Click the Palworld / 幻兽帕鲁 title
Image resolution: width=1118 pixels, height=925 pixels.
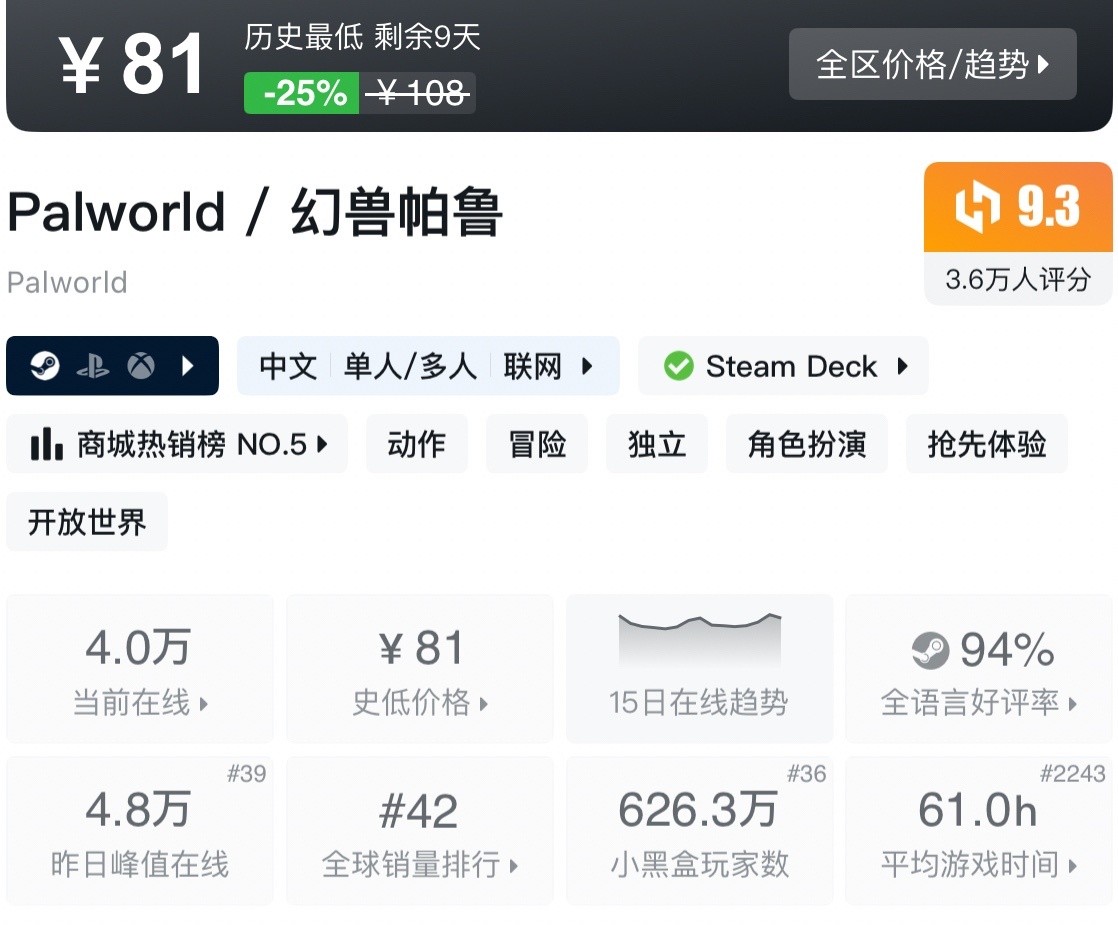tap(255, 212)
